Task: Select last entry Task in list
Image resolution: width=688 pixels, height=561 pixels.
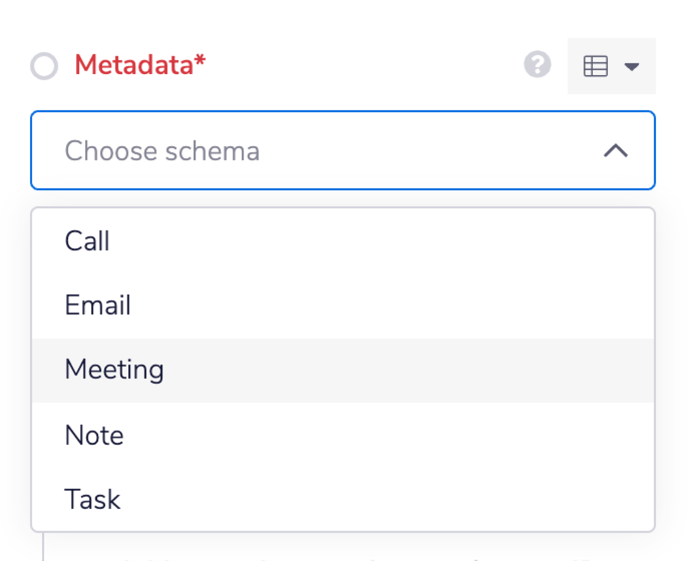Action: (343, 499)
